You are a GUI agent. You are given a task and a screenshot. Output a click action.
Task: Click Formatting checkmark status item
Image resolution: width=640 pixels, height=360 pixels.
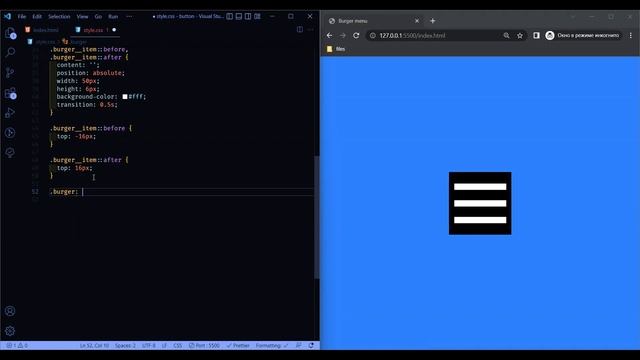tap(272, 345)
